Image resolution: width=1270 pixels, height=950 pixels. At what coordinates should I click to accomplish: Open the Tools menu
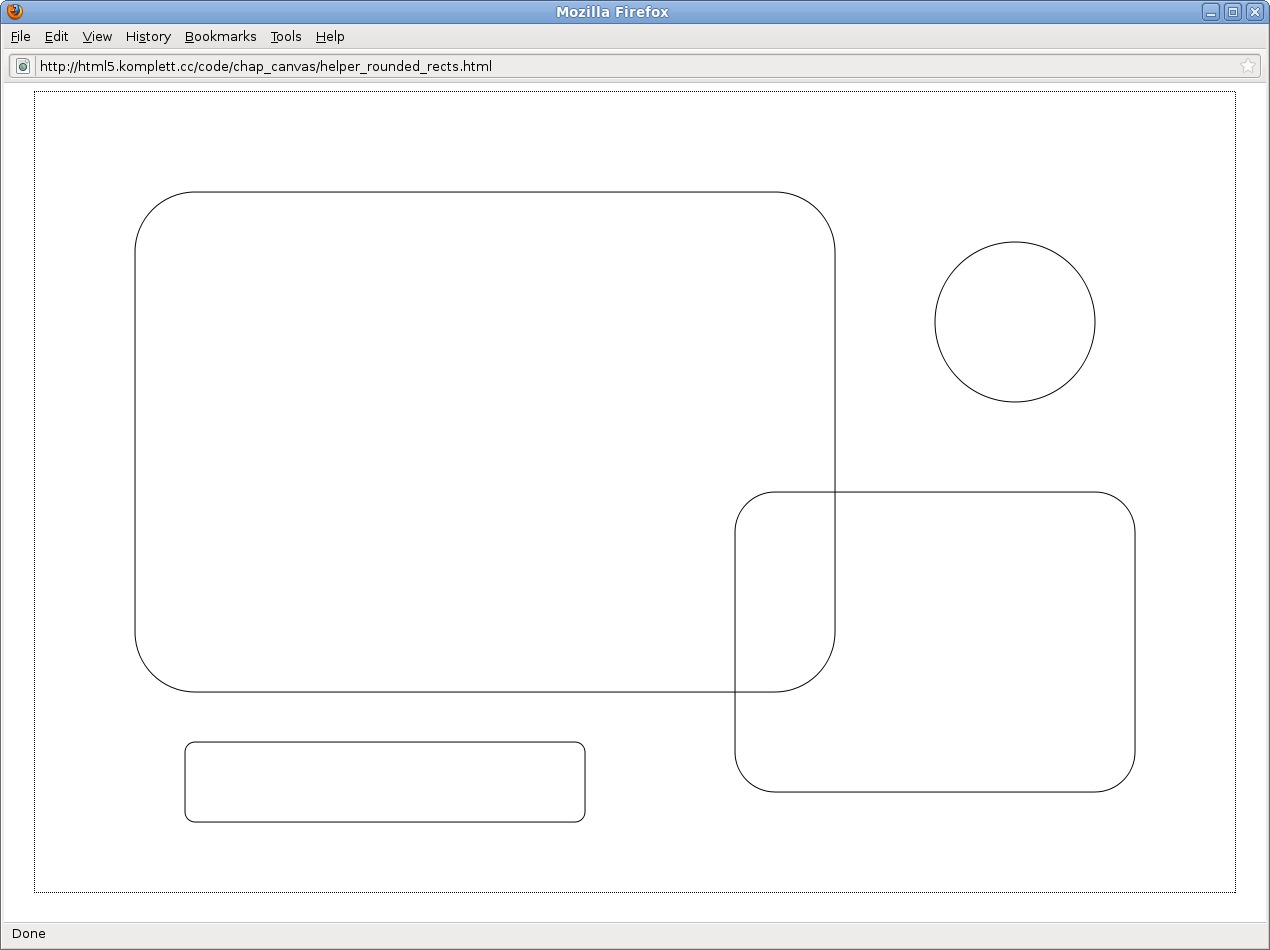pos(286,36)
